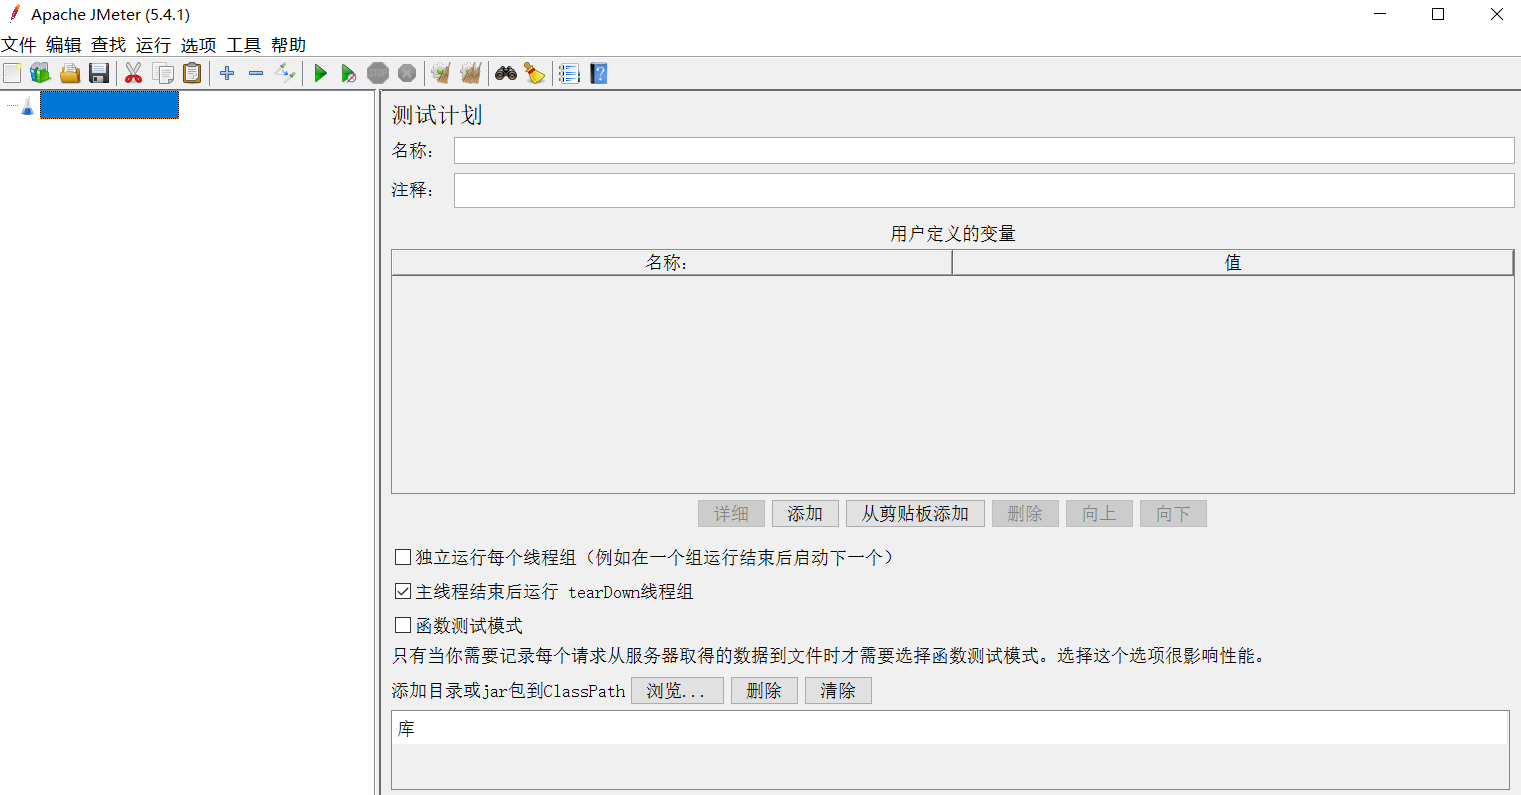Expand all nodes with plus icon

point(227,73)
